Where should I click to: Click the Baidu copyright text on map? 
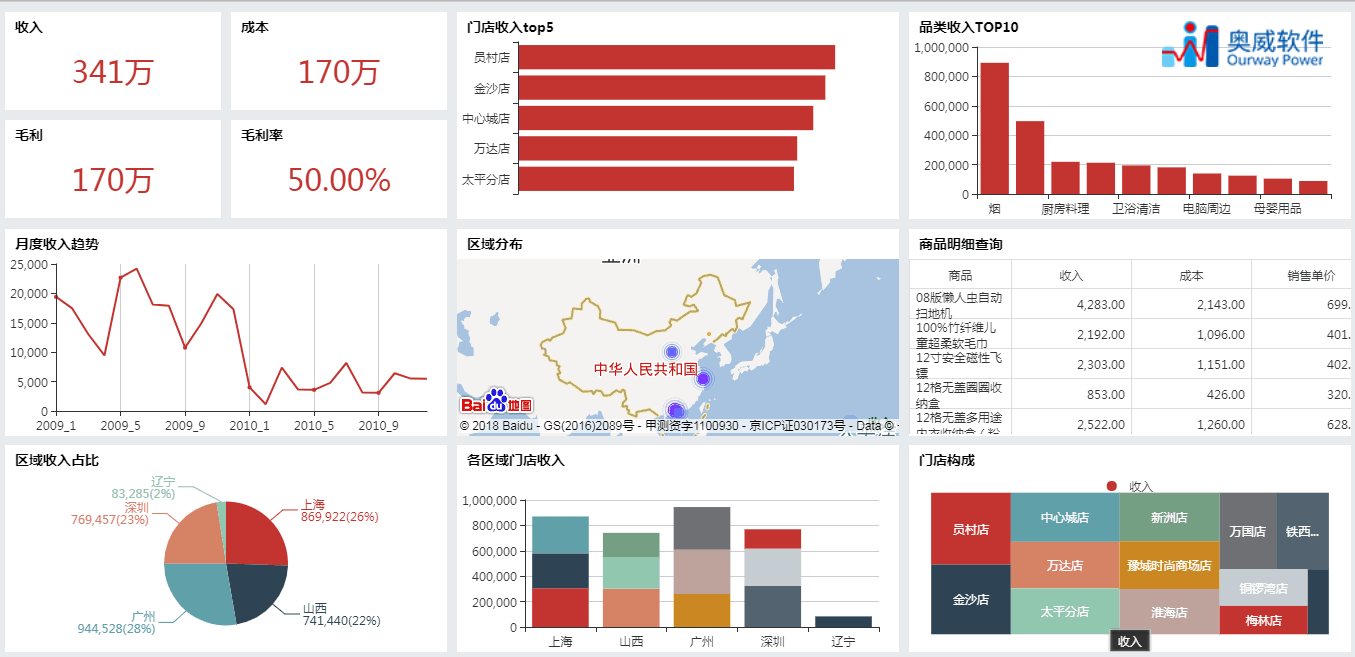coord(679,425)
